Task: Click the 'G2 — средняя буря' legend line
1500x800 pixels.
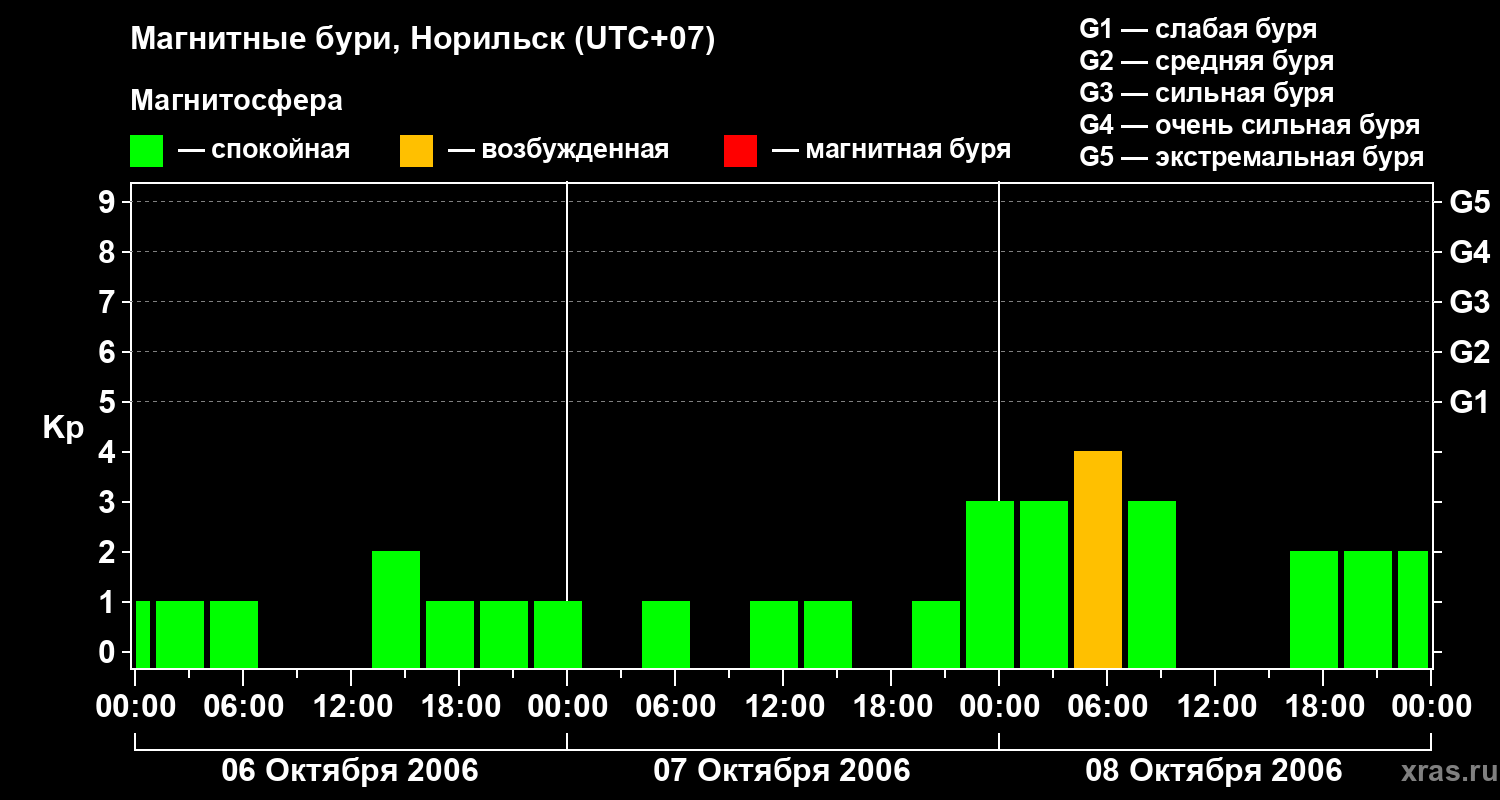Action: click(x=1206, y=61)
